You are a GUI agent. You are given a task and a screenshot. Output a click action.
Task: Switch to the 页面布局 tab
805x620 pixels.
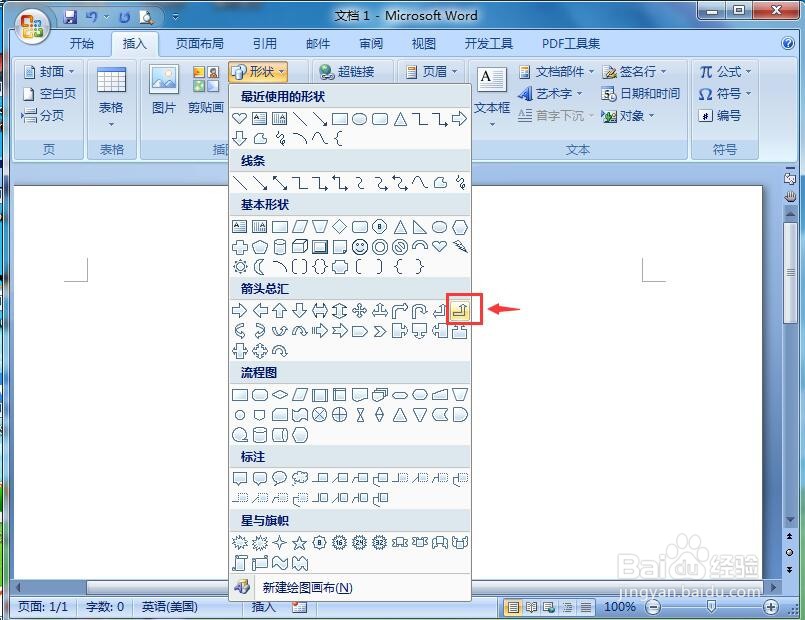[200, 44]
